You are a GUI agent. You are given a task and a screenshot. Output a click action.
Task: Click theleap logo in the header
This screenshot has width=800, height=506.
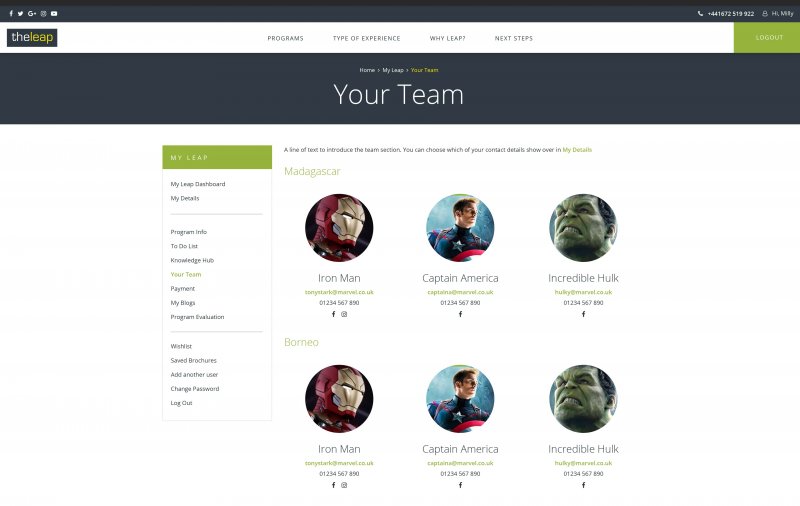pyautogui.click(x=32, y=38)
